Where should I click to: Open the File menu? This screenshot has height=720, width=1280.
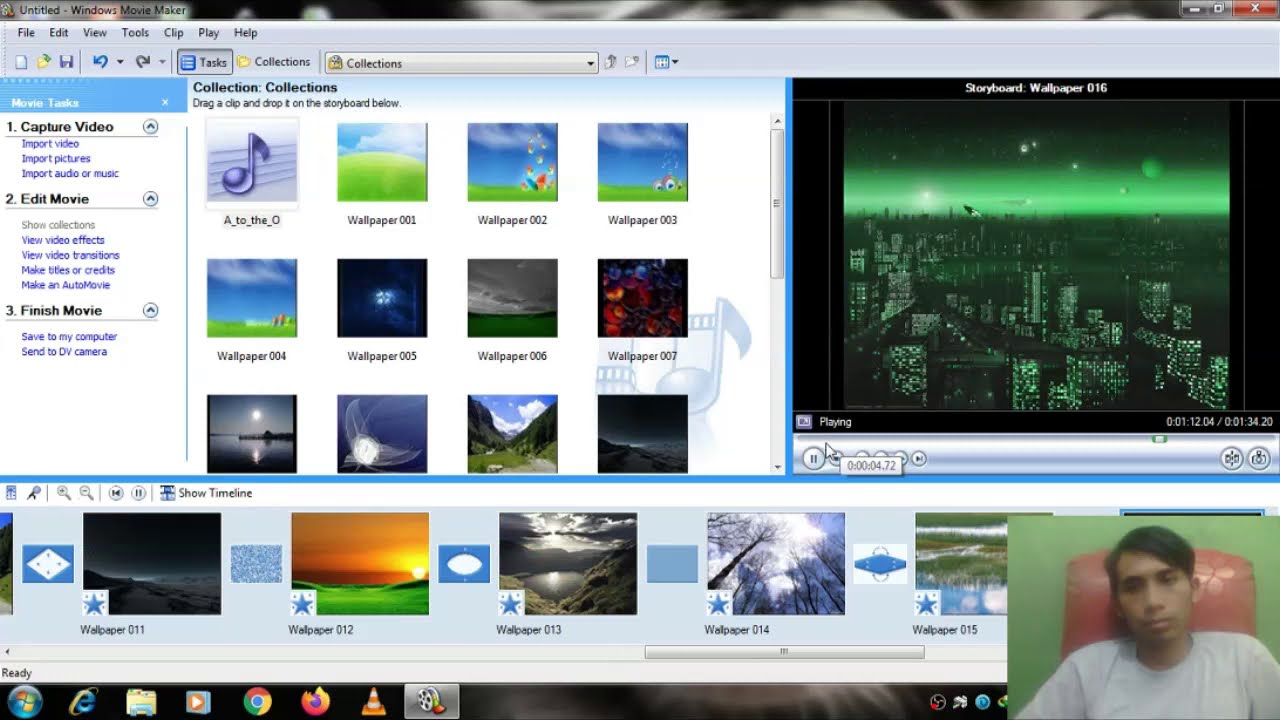(26, 33)
